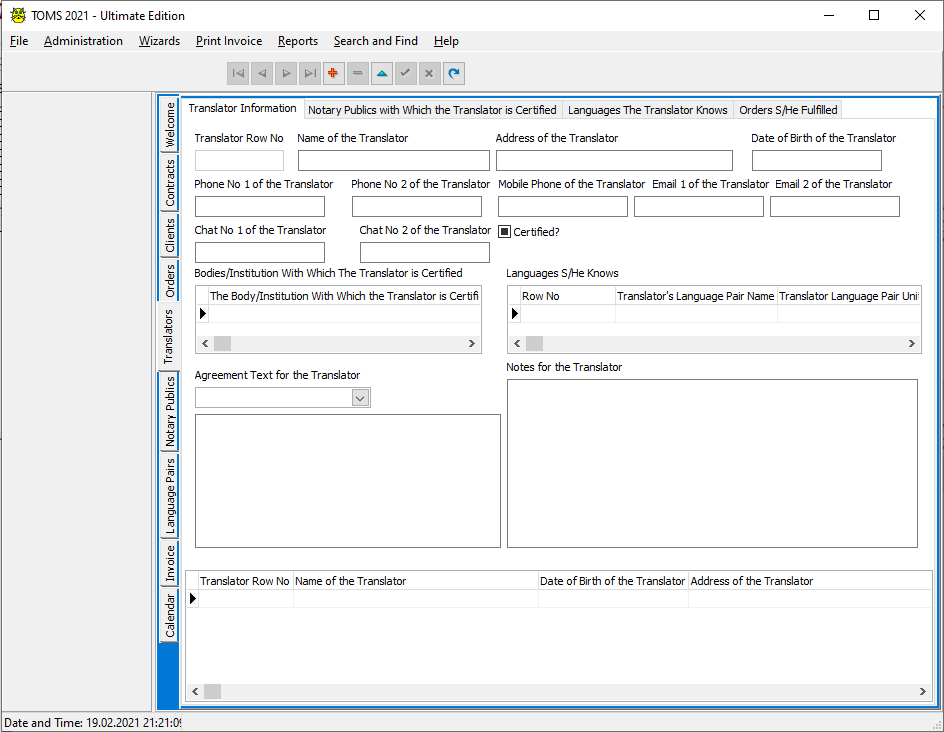Jump to the last record
The image size is (944, 732).
[x=310, y=73]
